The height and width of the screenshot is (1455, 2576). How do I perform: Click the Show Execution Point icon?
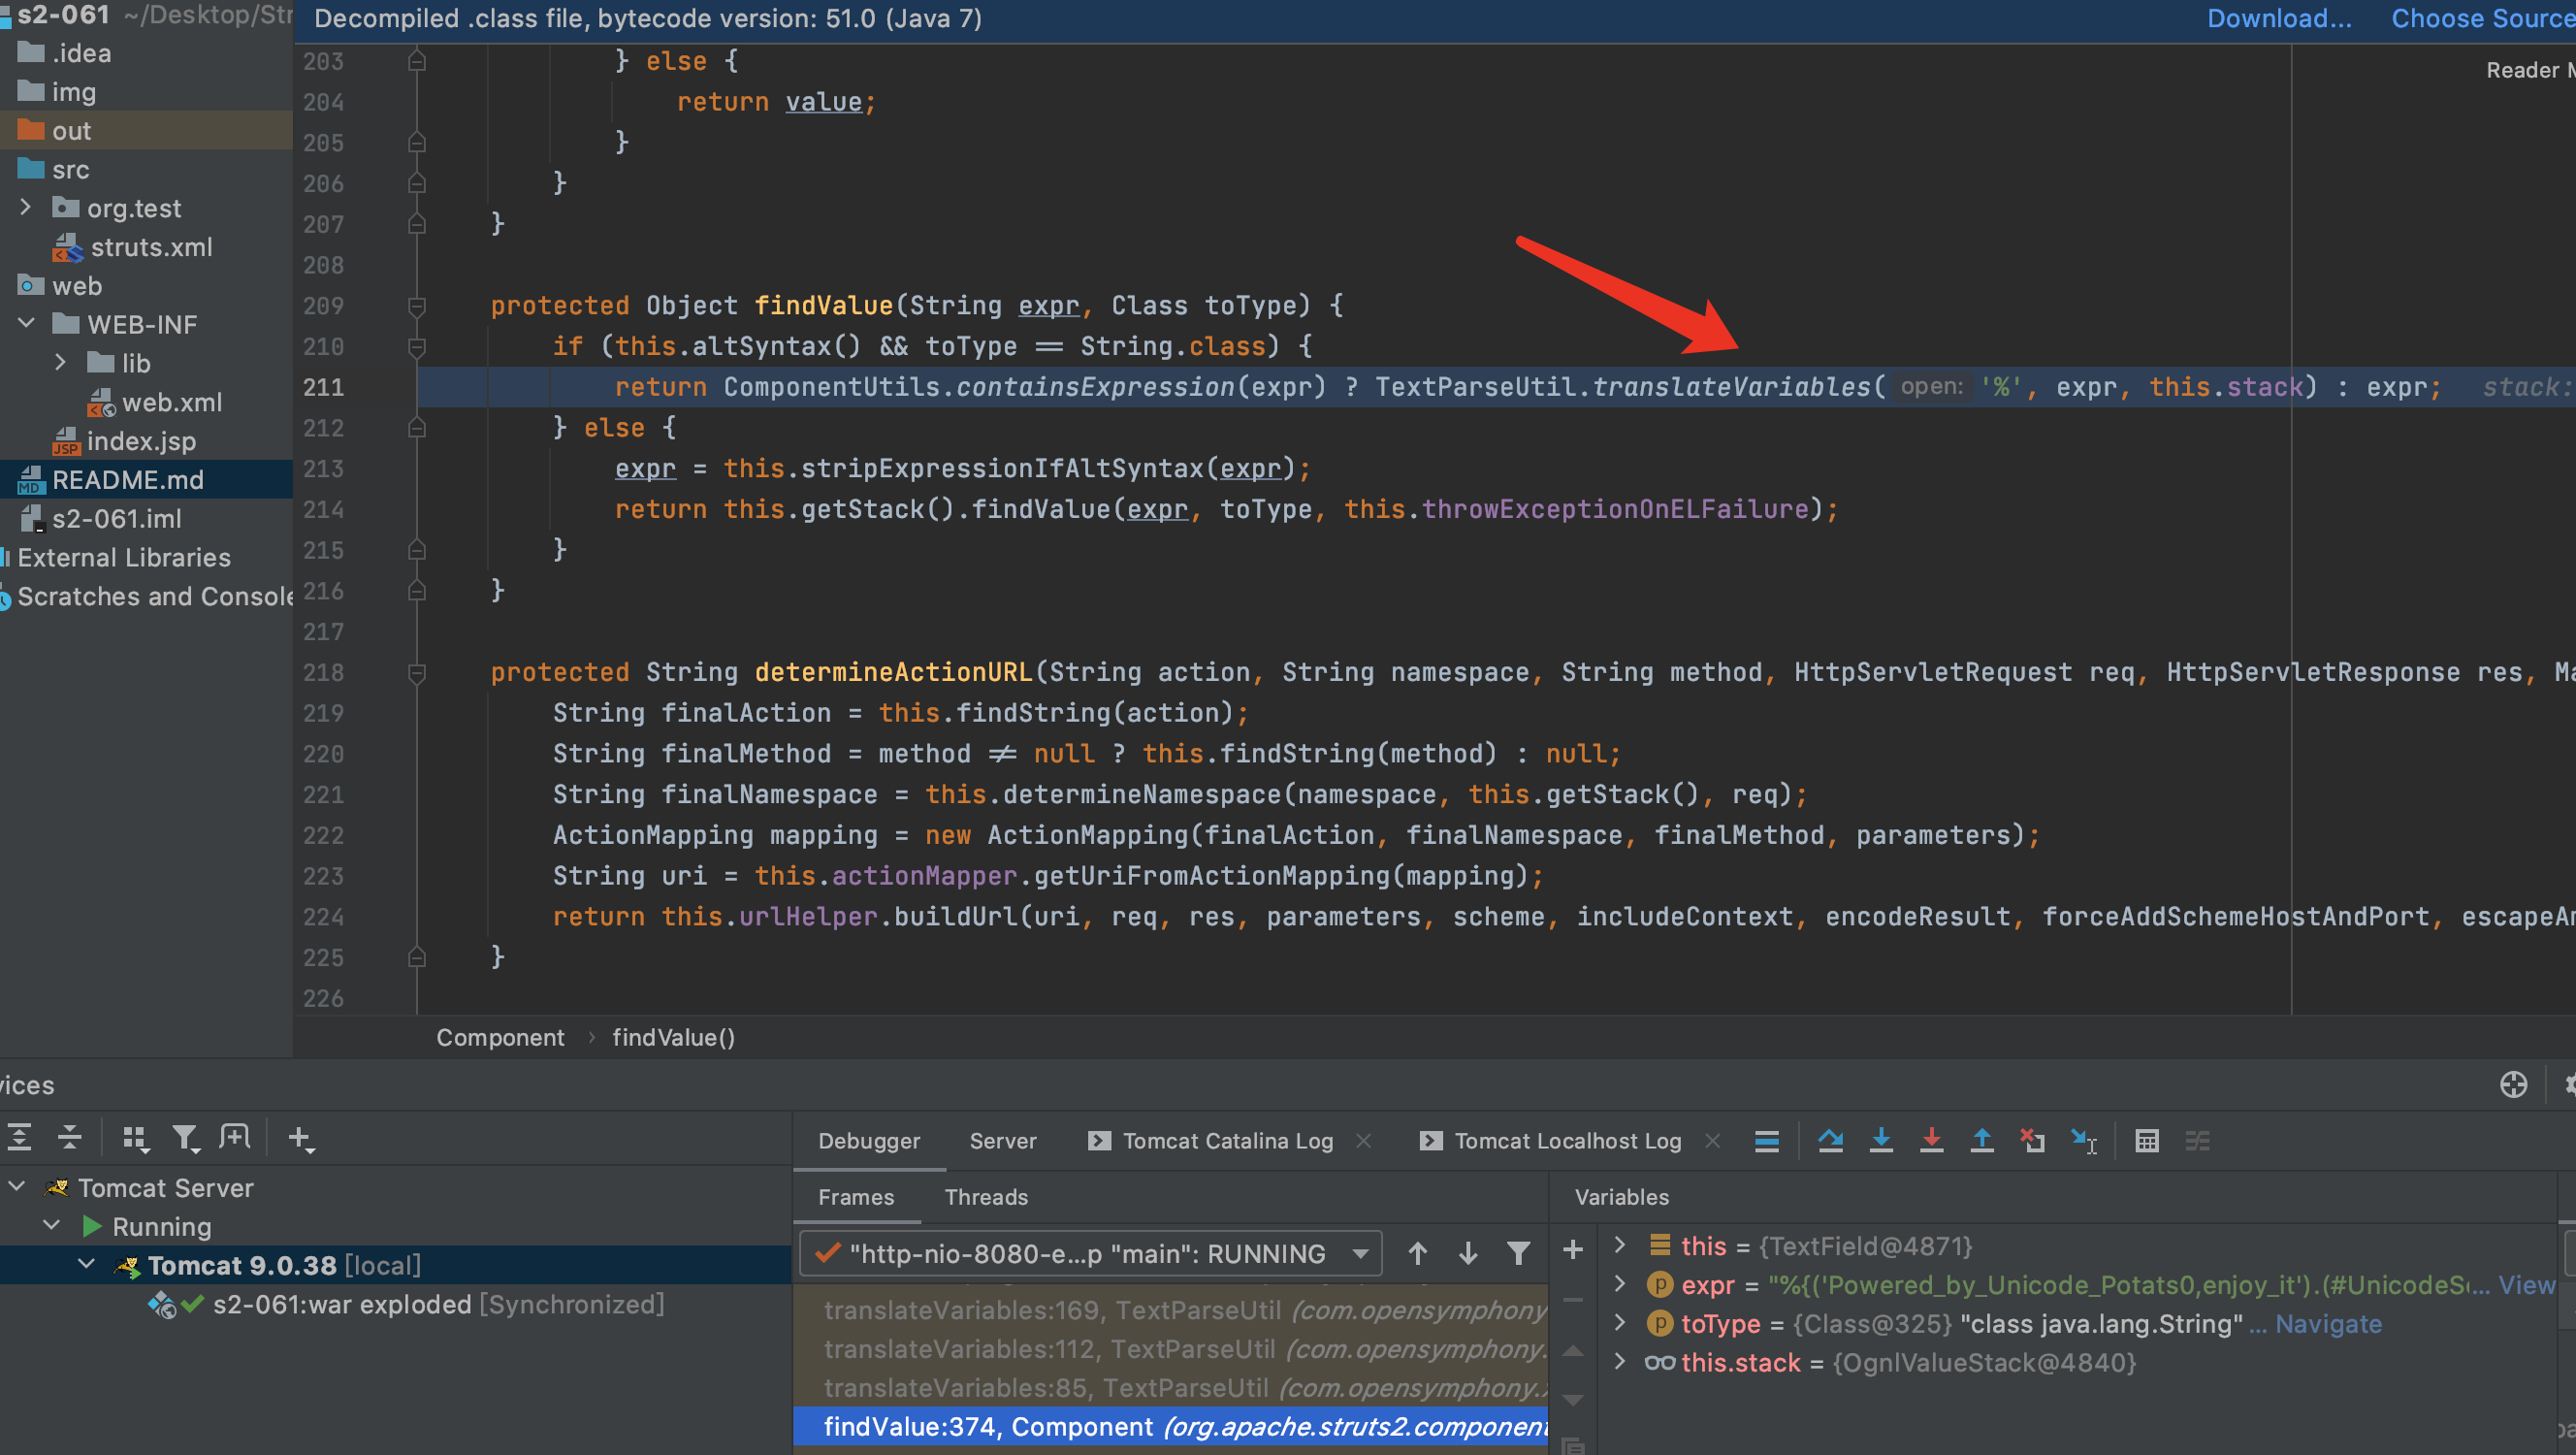(x=1767, y=1141)
